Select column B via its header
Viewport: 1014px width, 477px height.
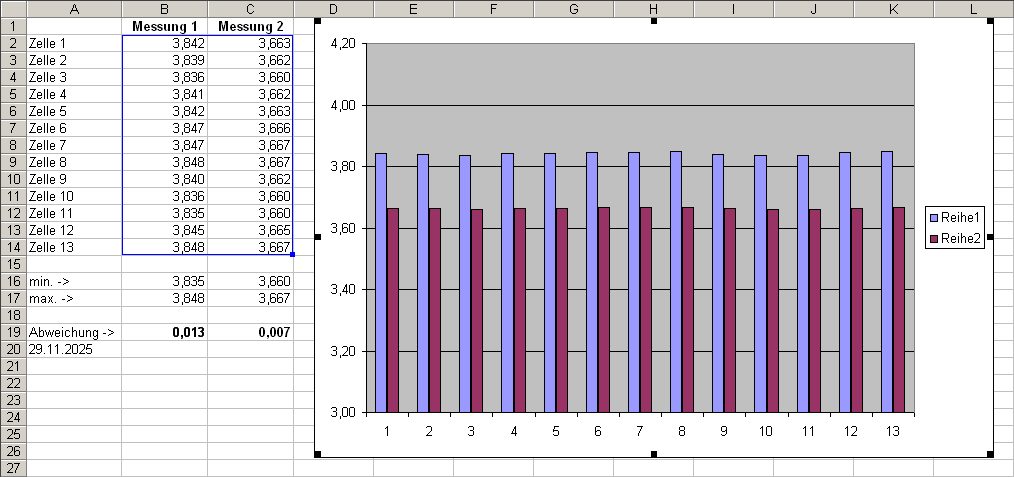point(165,9)
